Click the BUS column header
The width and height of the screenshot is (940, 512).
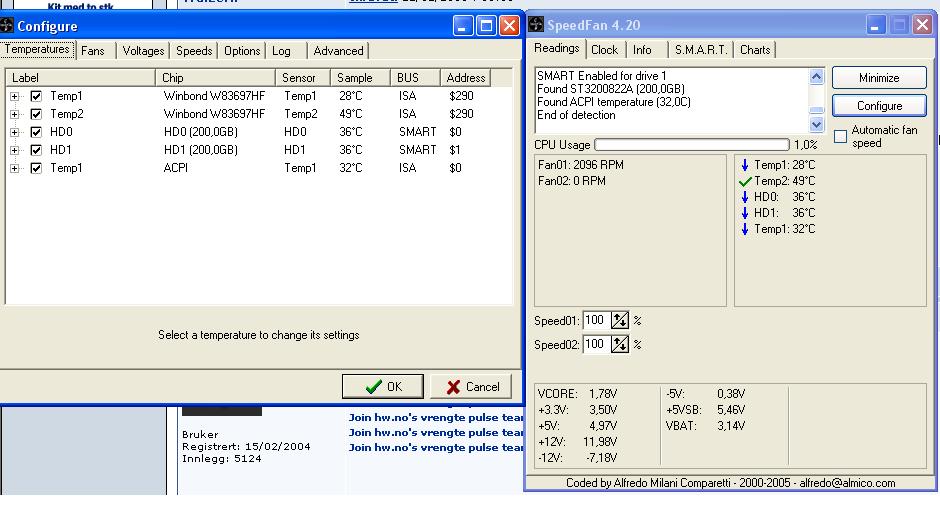(415, 78)
